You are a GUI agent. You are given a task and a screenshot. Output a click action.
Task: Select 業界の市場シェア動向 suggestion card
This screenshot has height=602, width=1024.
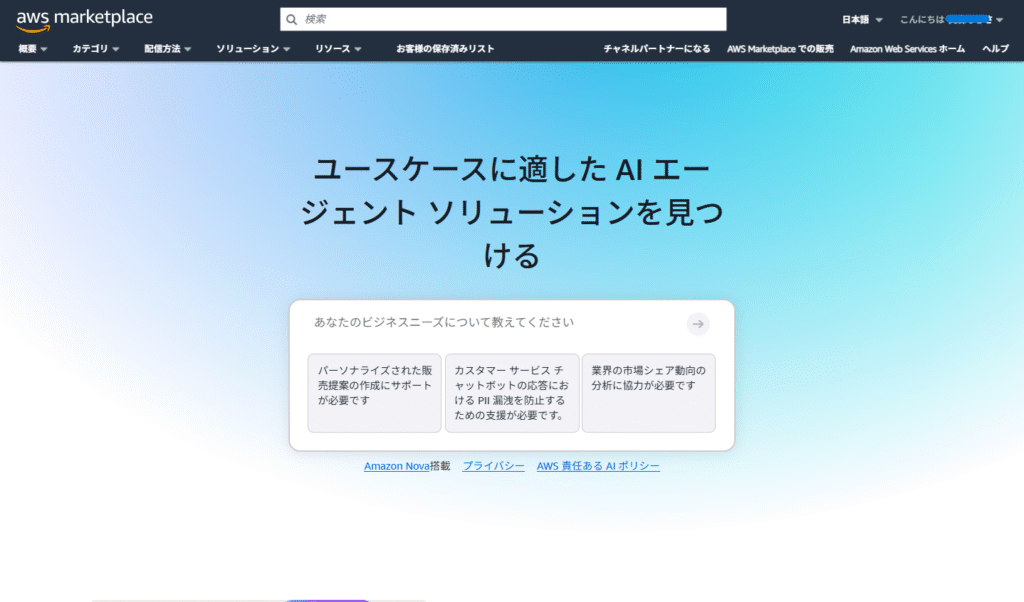pos(648,393)
